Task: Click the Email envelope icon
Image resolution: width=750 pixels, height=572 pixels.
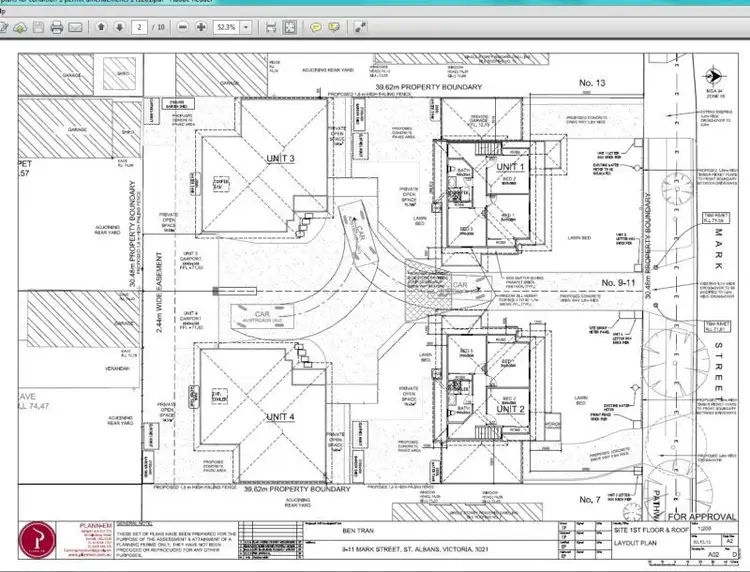Action: [76, 27]
